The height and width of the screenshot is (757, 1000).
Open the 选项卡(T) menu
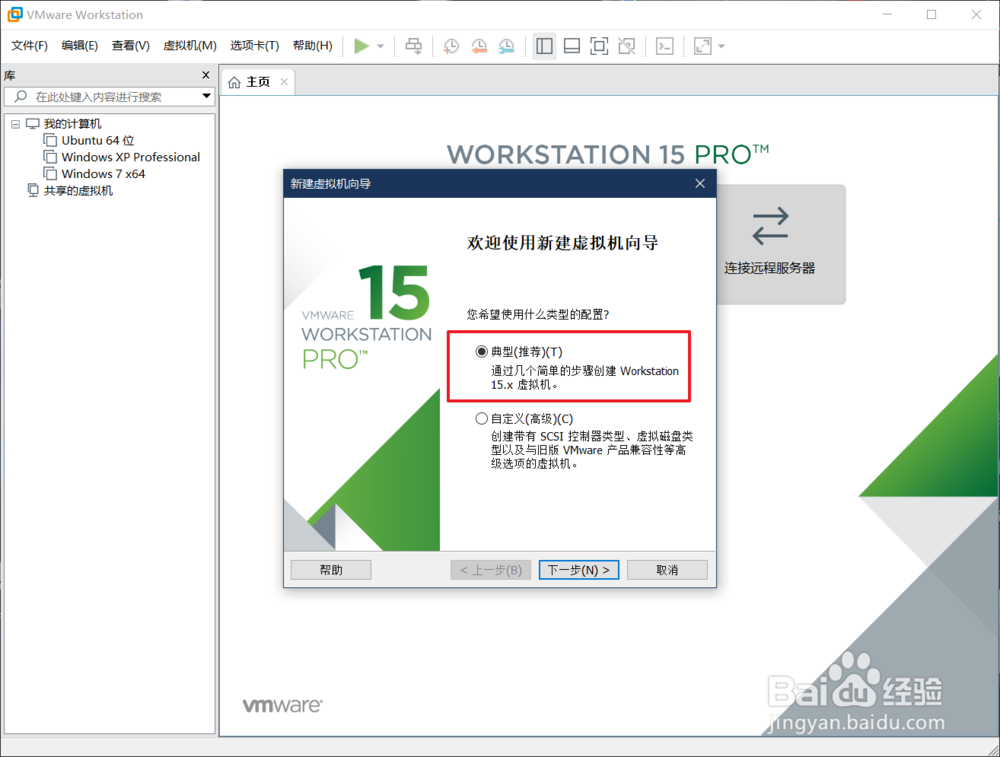[254, 45]
